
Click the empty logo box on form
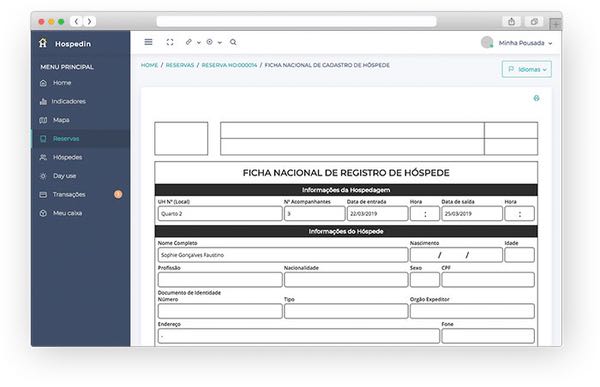[181, 139]
